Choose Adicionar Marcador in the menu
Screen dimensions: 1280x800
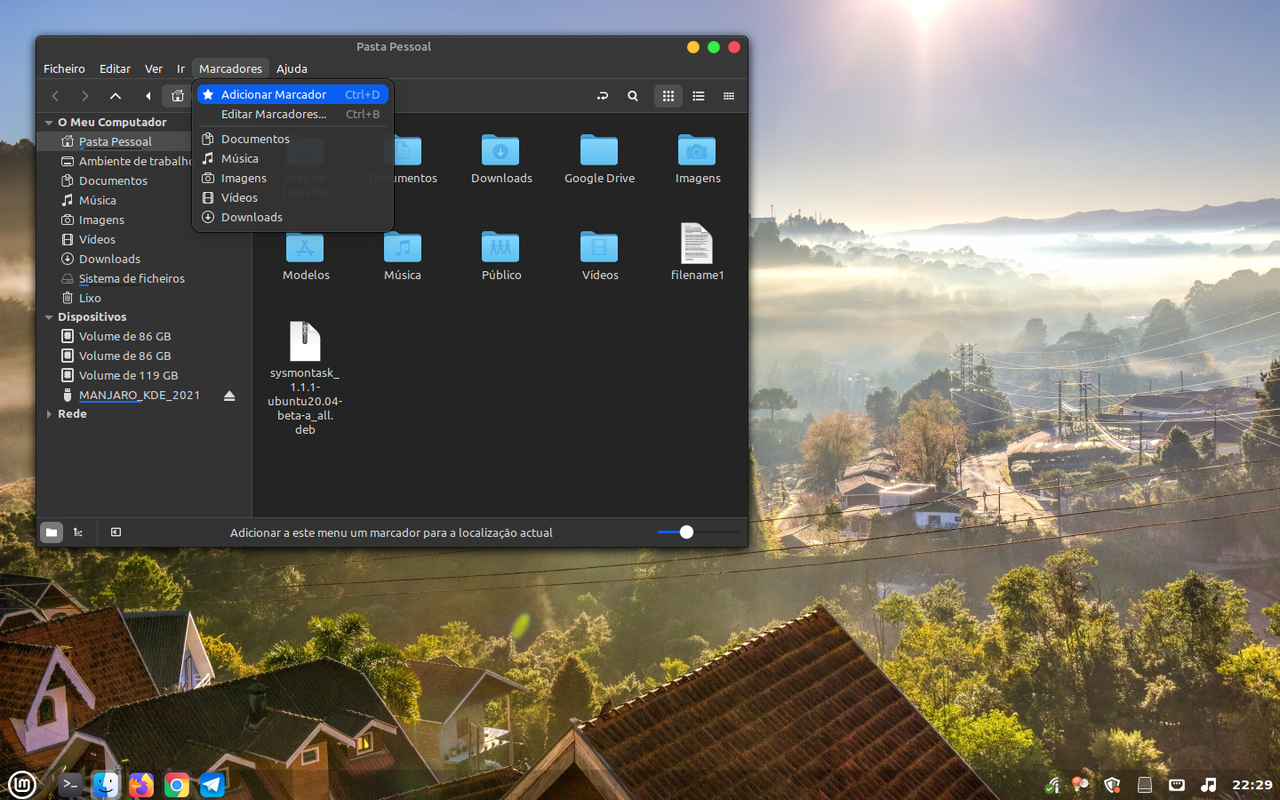tap(292, 94)
